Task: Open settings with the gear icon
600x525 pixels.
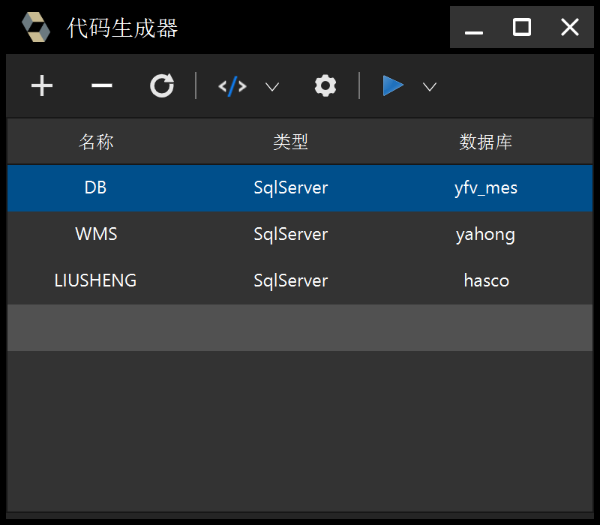Action: 325,86
